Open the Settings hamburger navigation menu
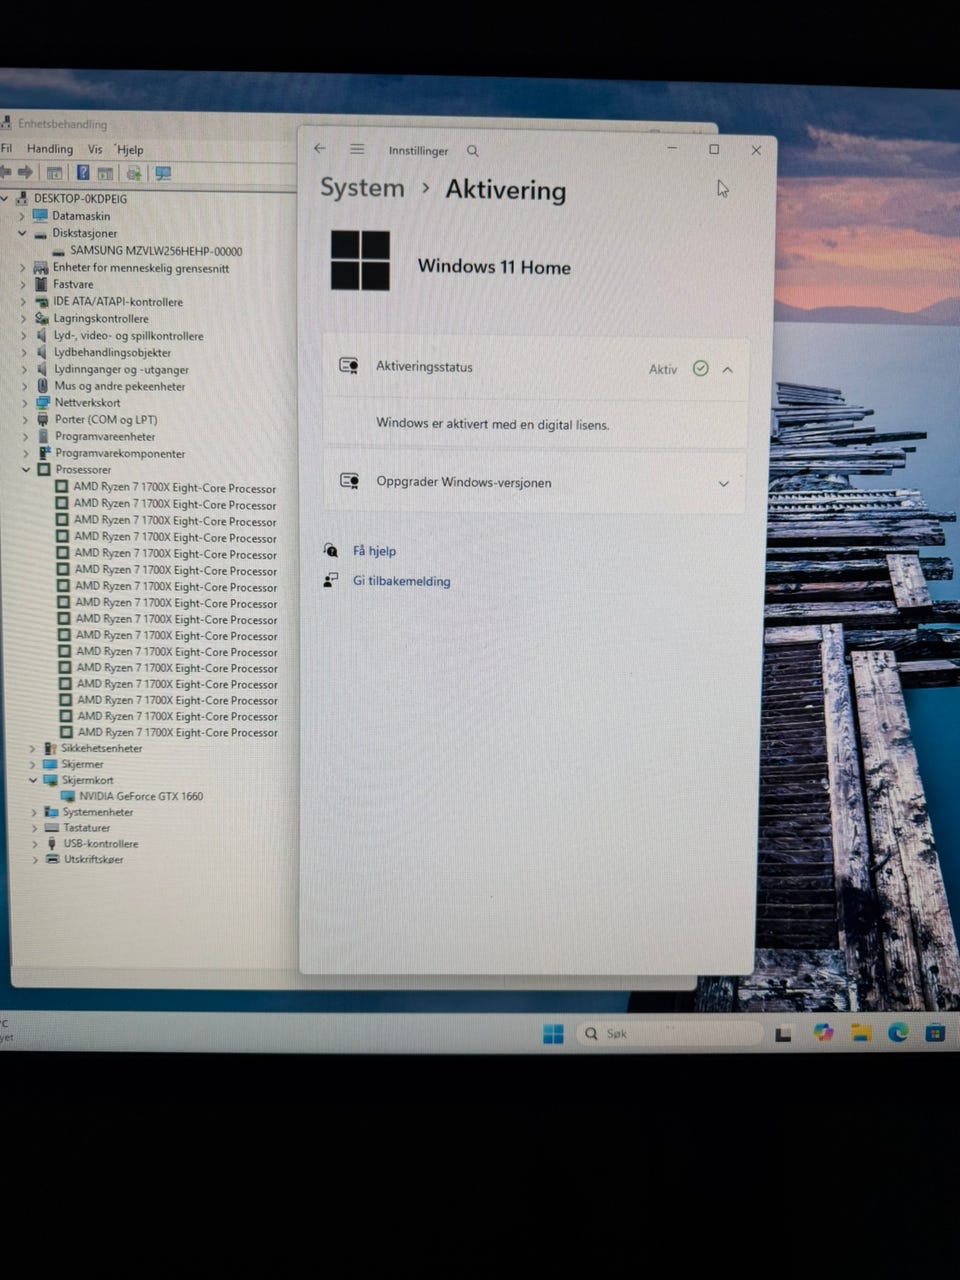 [x=357, y=149]
